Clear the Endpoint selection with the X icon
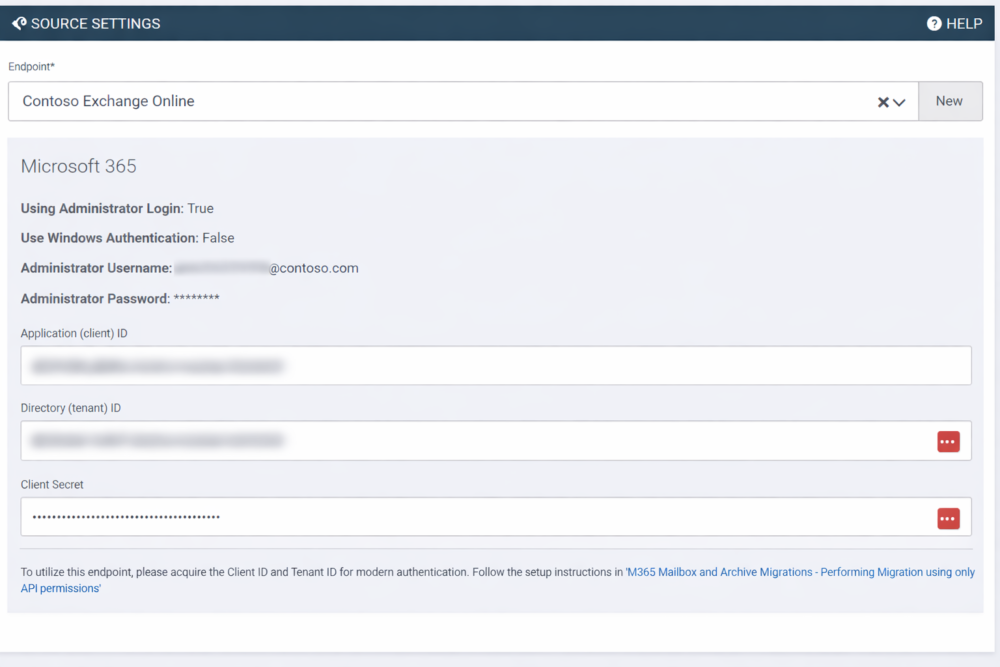This screenshot has width=1000, height=667. click(x=883, y=102)
